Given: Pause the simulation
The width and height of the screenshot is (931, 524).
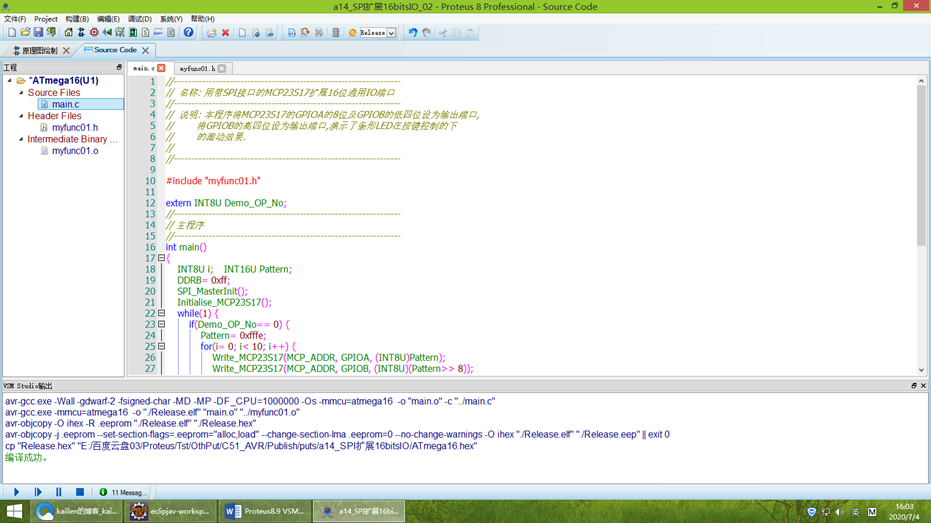Looking at the screenshot, I should pyautogui.click(x=58, y=492).
